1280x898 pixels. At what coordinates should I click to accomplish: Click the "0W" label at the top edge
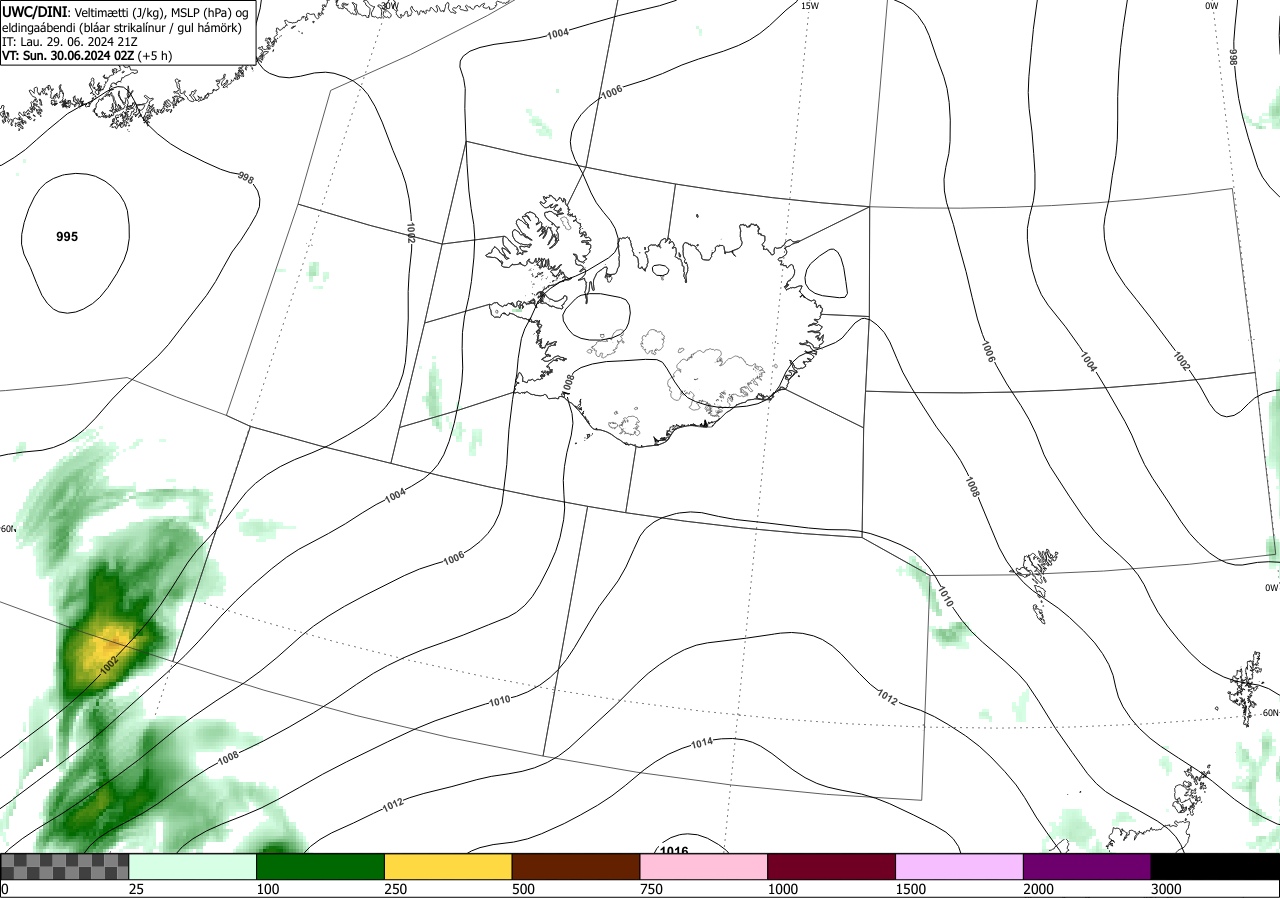[1211, 6]
